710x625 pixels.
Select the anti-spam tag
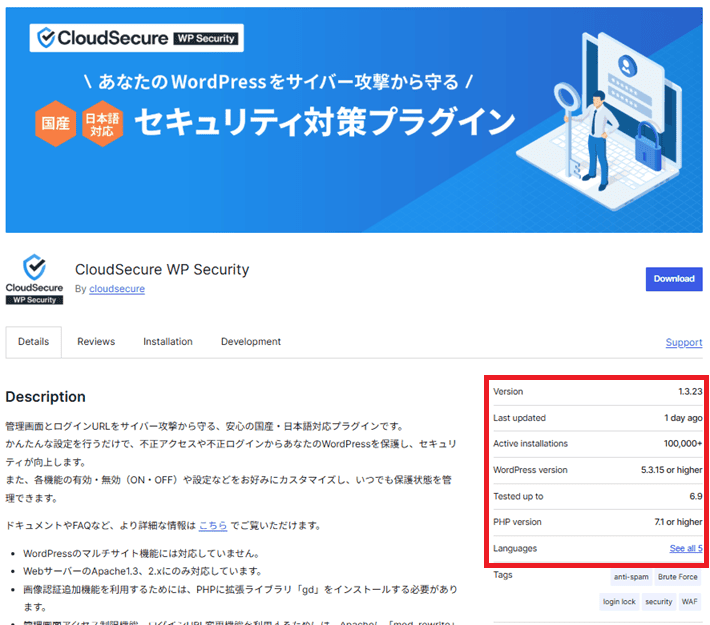tap(631, 577)
